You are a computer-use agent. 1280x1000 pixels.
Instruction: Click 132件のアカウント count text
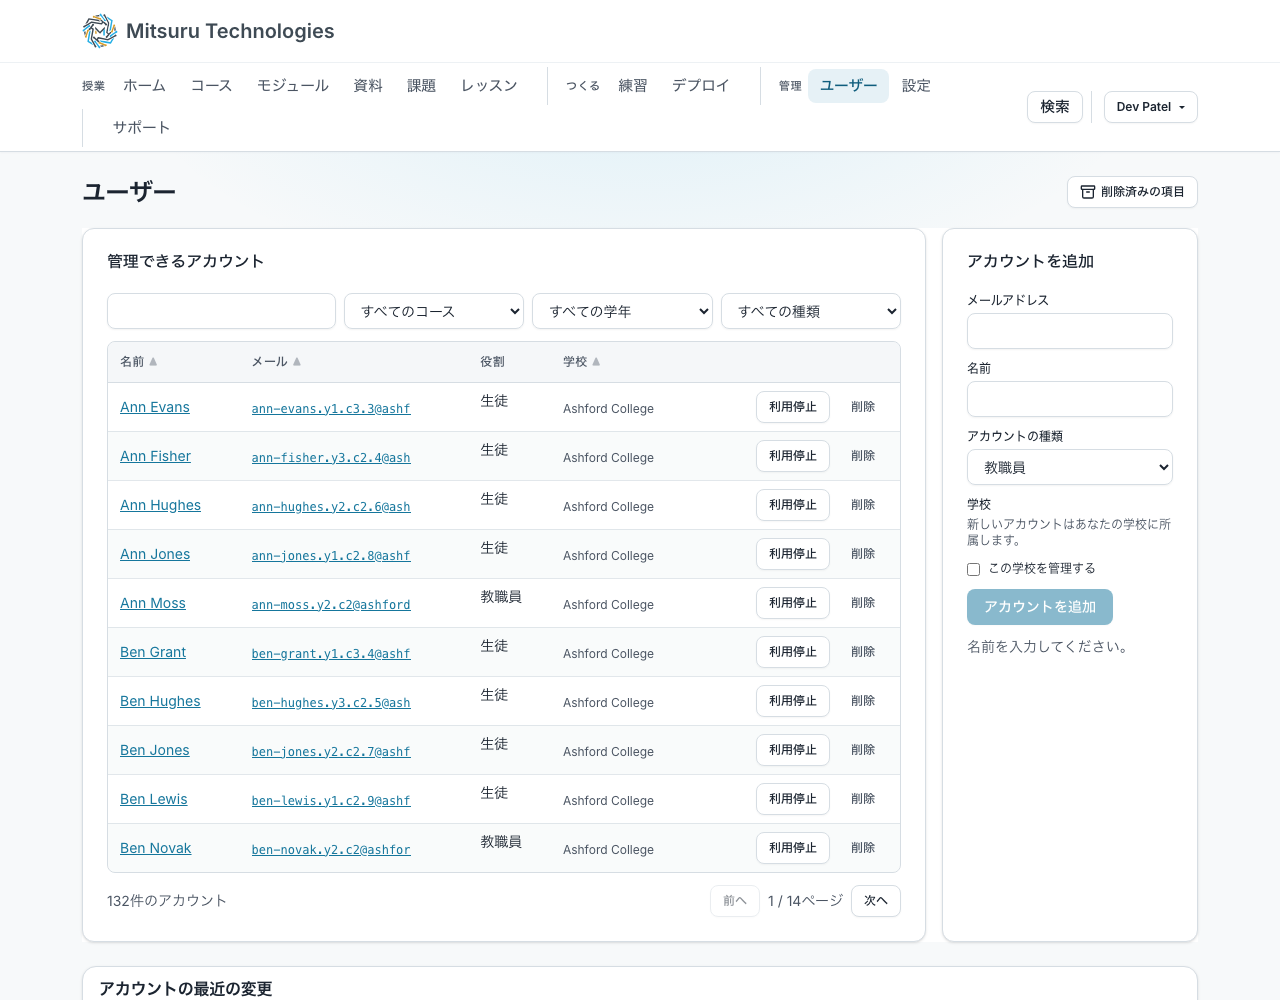[167, 901]
